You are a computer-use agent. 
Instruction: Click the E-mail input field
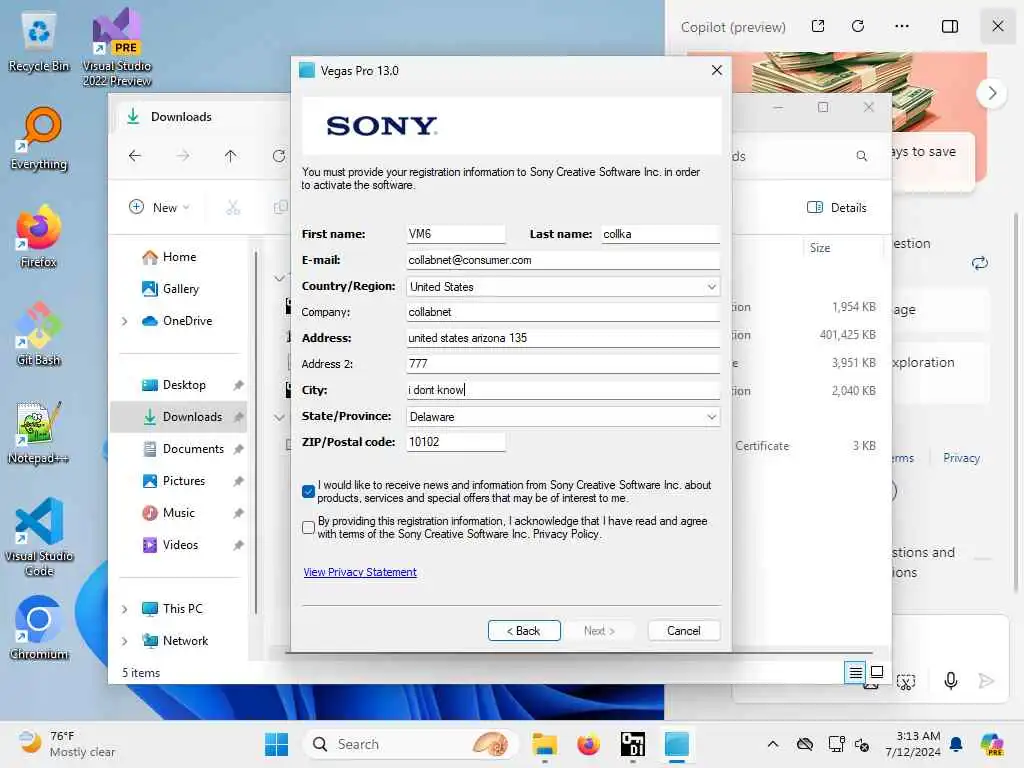[563, 260]
